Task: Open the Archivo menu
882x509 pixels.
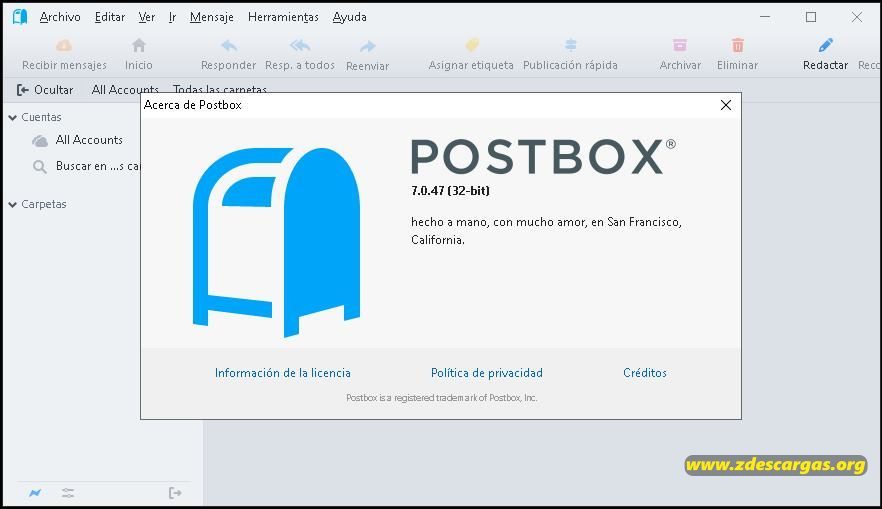Action: point(60,17)
